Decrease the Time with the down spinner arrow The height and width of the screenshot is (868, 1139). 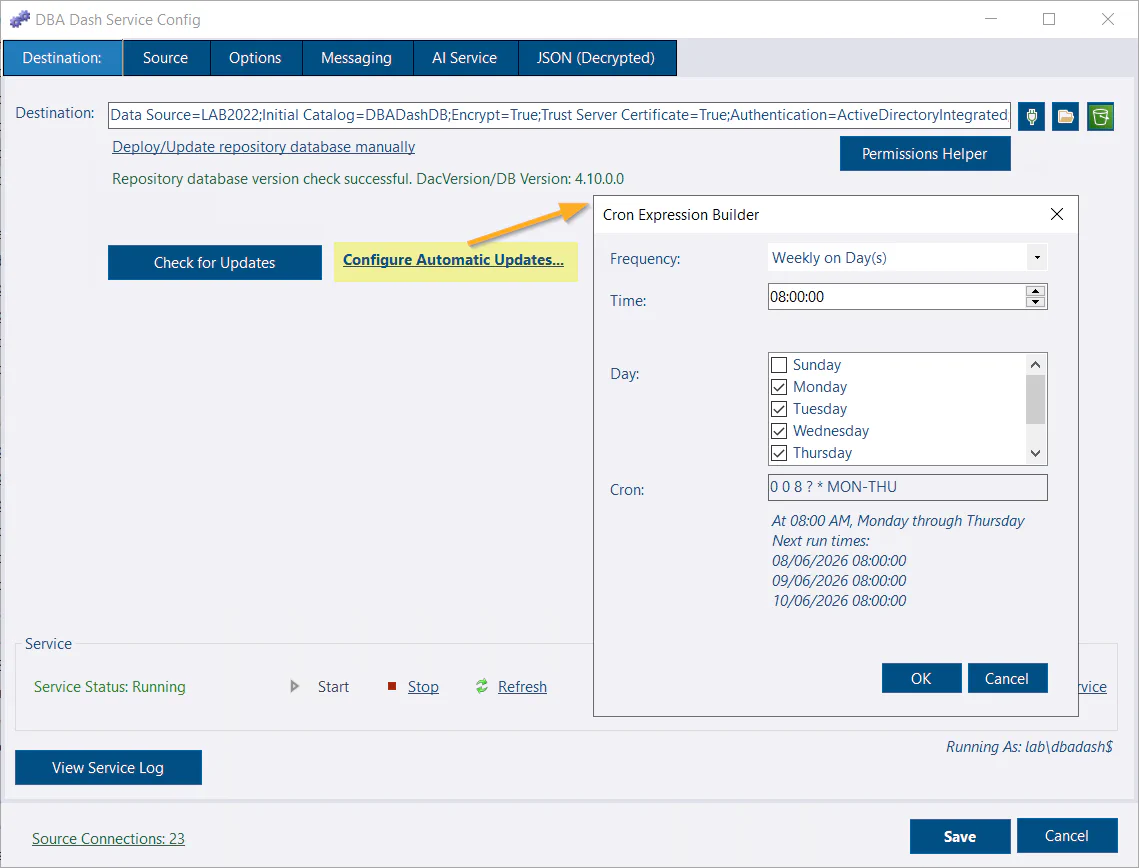(x=1035, y=301)
